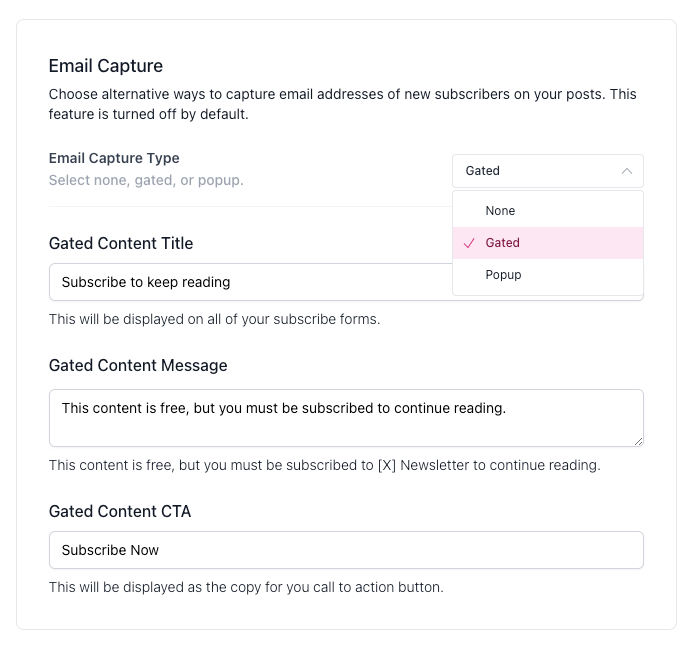This screenshot has height=650, width=695.
Task: Click the Gated Content Message label
Action: click(138, 365)
